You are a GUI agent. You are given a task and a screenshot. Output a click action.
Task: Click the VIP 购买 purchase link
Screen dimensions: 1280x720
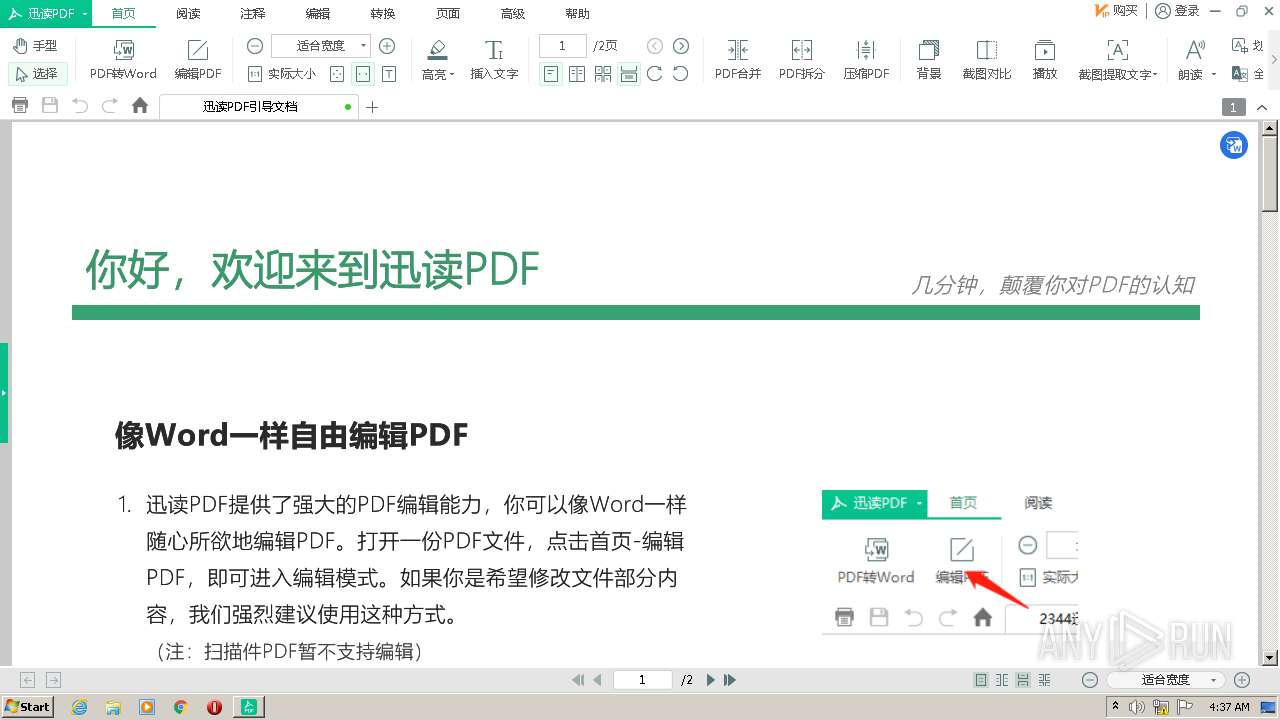(x=1117, y=11)
